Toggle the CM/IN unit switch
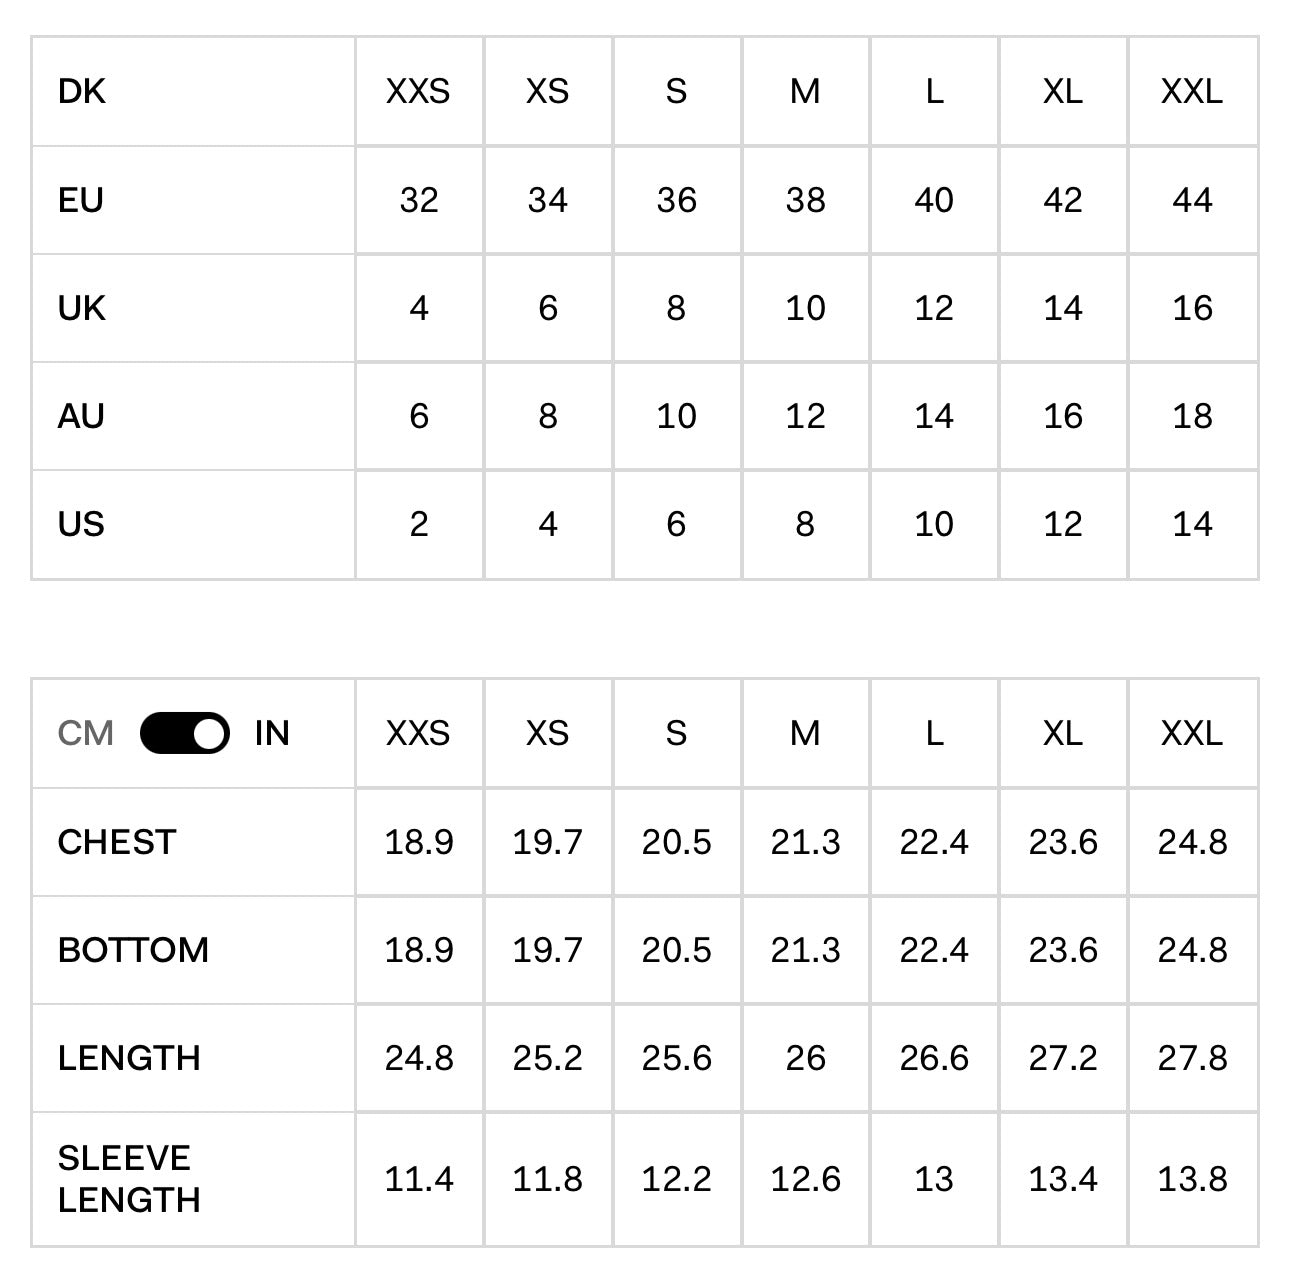This screenshot has height=1282, width=1290. coord(184,733)
